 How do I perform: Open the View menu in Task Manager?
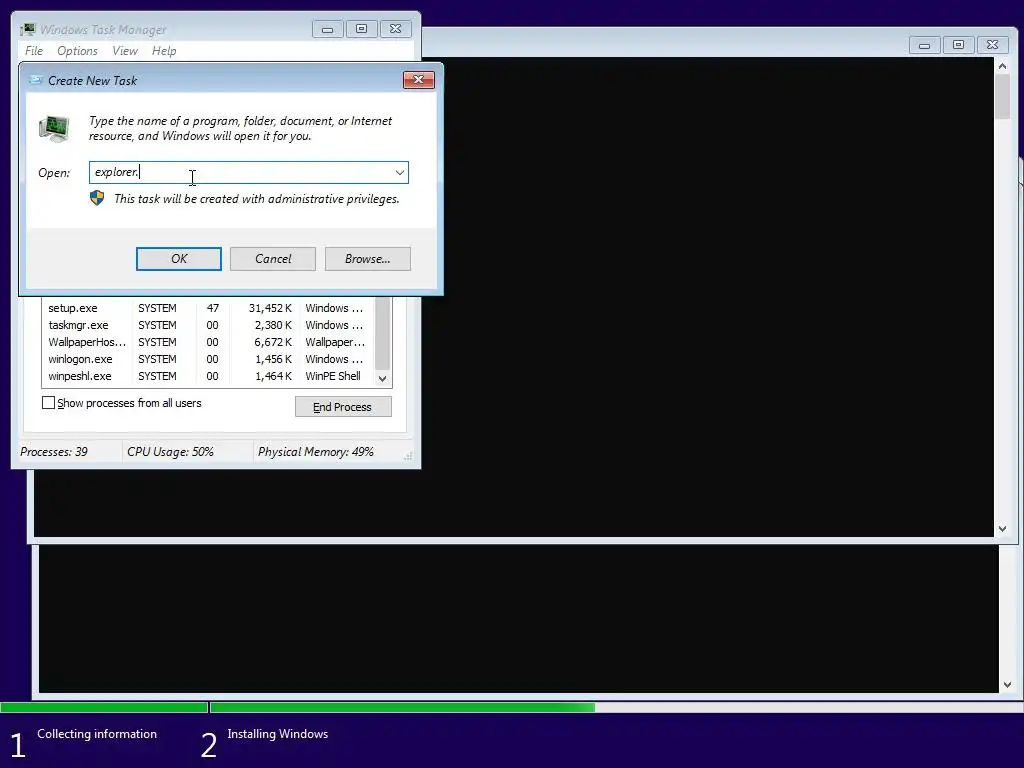click(x=125, y=51)
